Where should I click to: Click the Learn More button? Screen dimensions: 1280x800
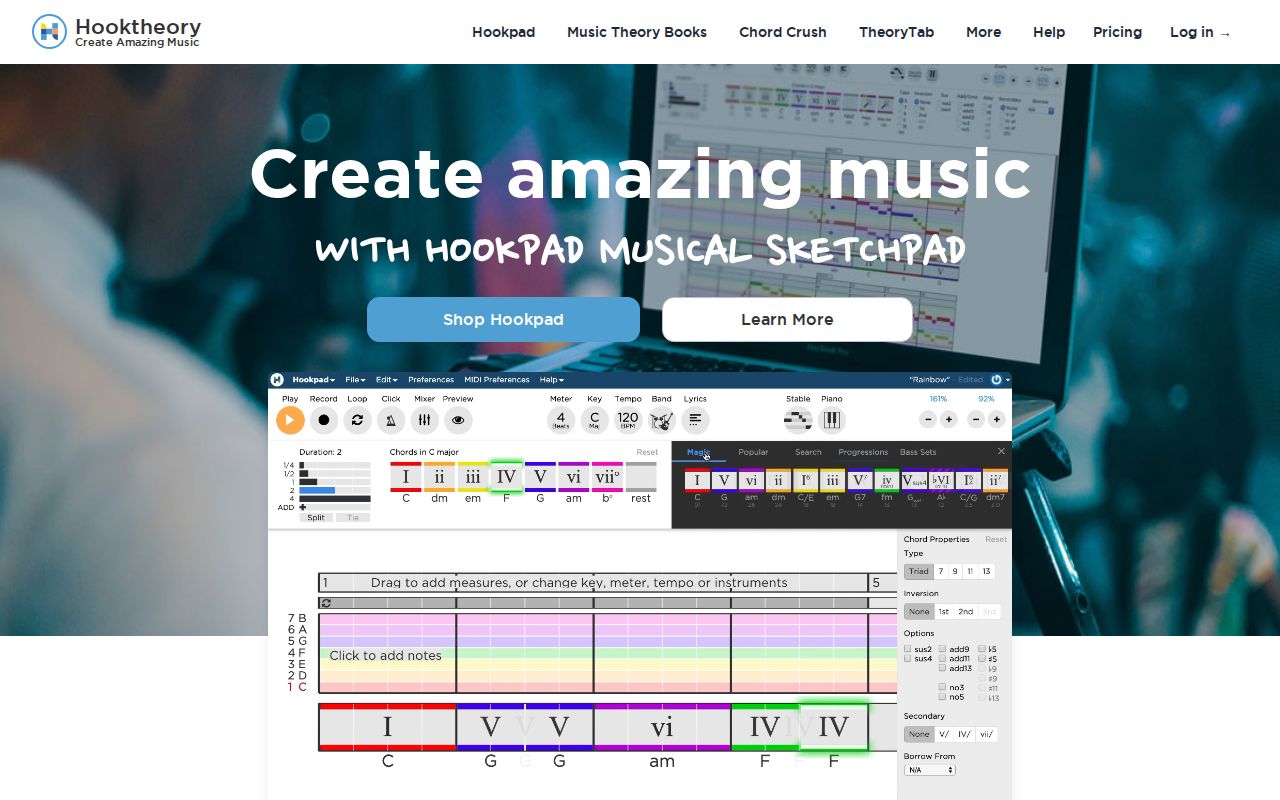point(787,319)
